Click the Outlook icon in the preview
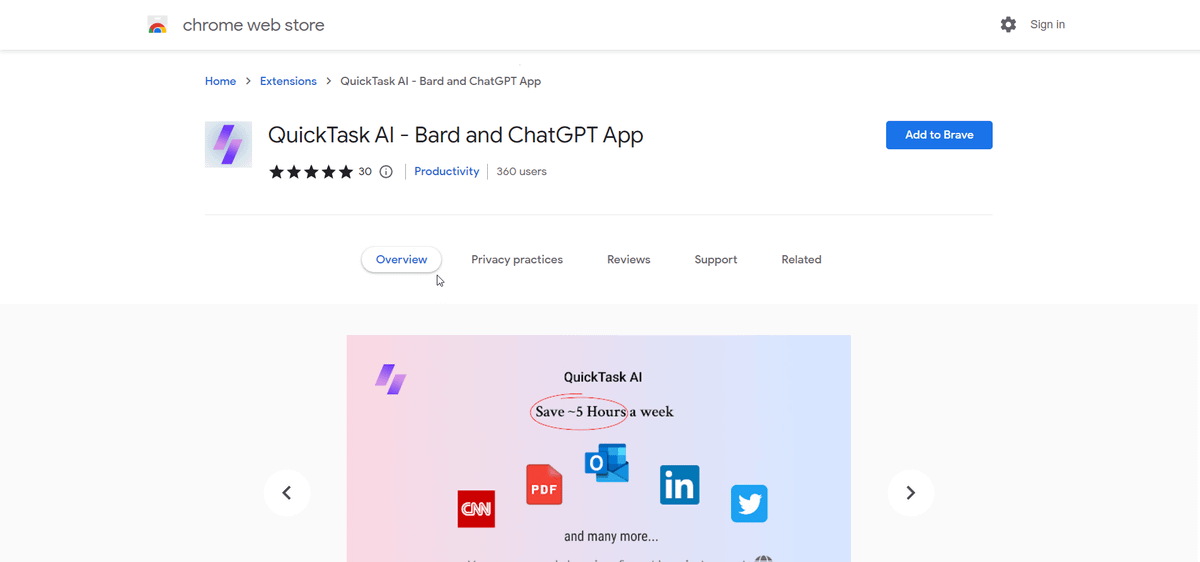The width and height of the screenshot is (1200, 562). click(607, 463)
